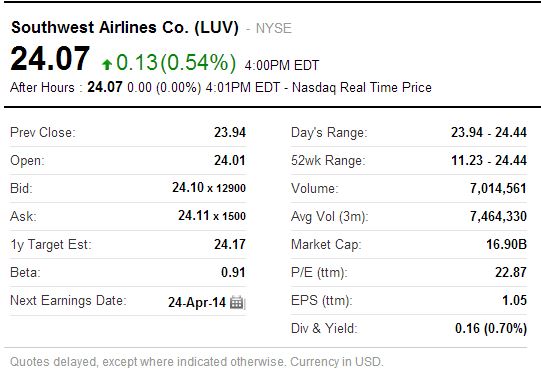Select the Ask value 24.11 x 1500
541x385 pixels.
click(212, 216)
